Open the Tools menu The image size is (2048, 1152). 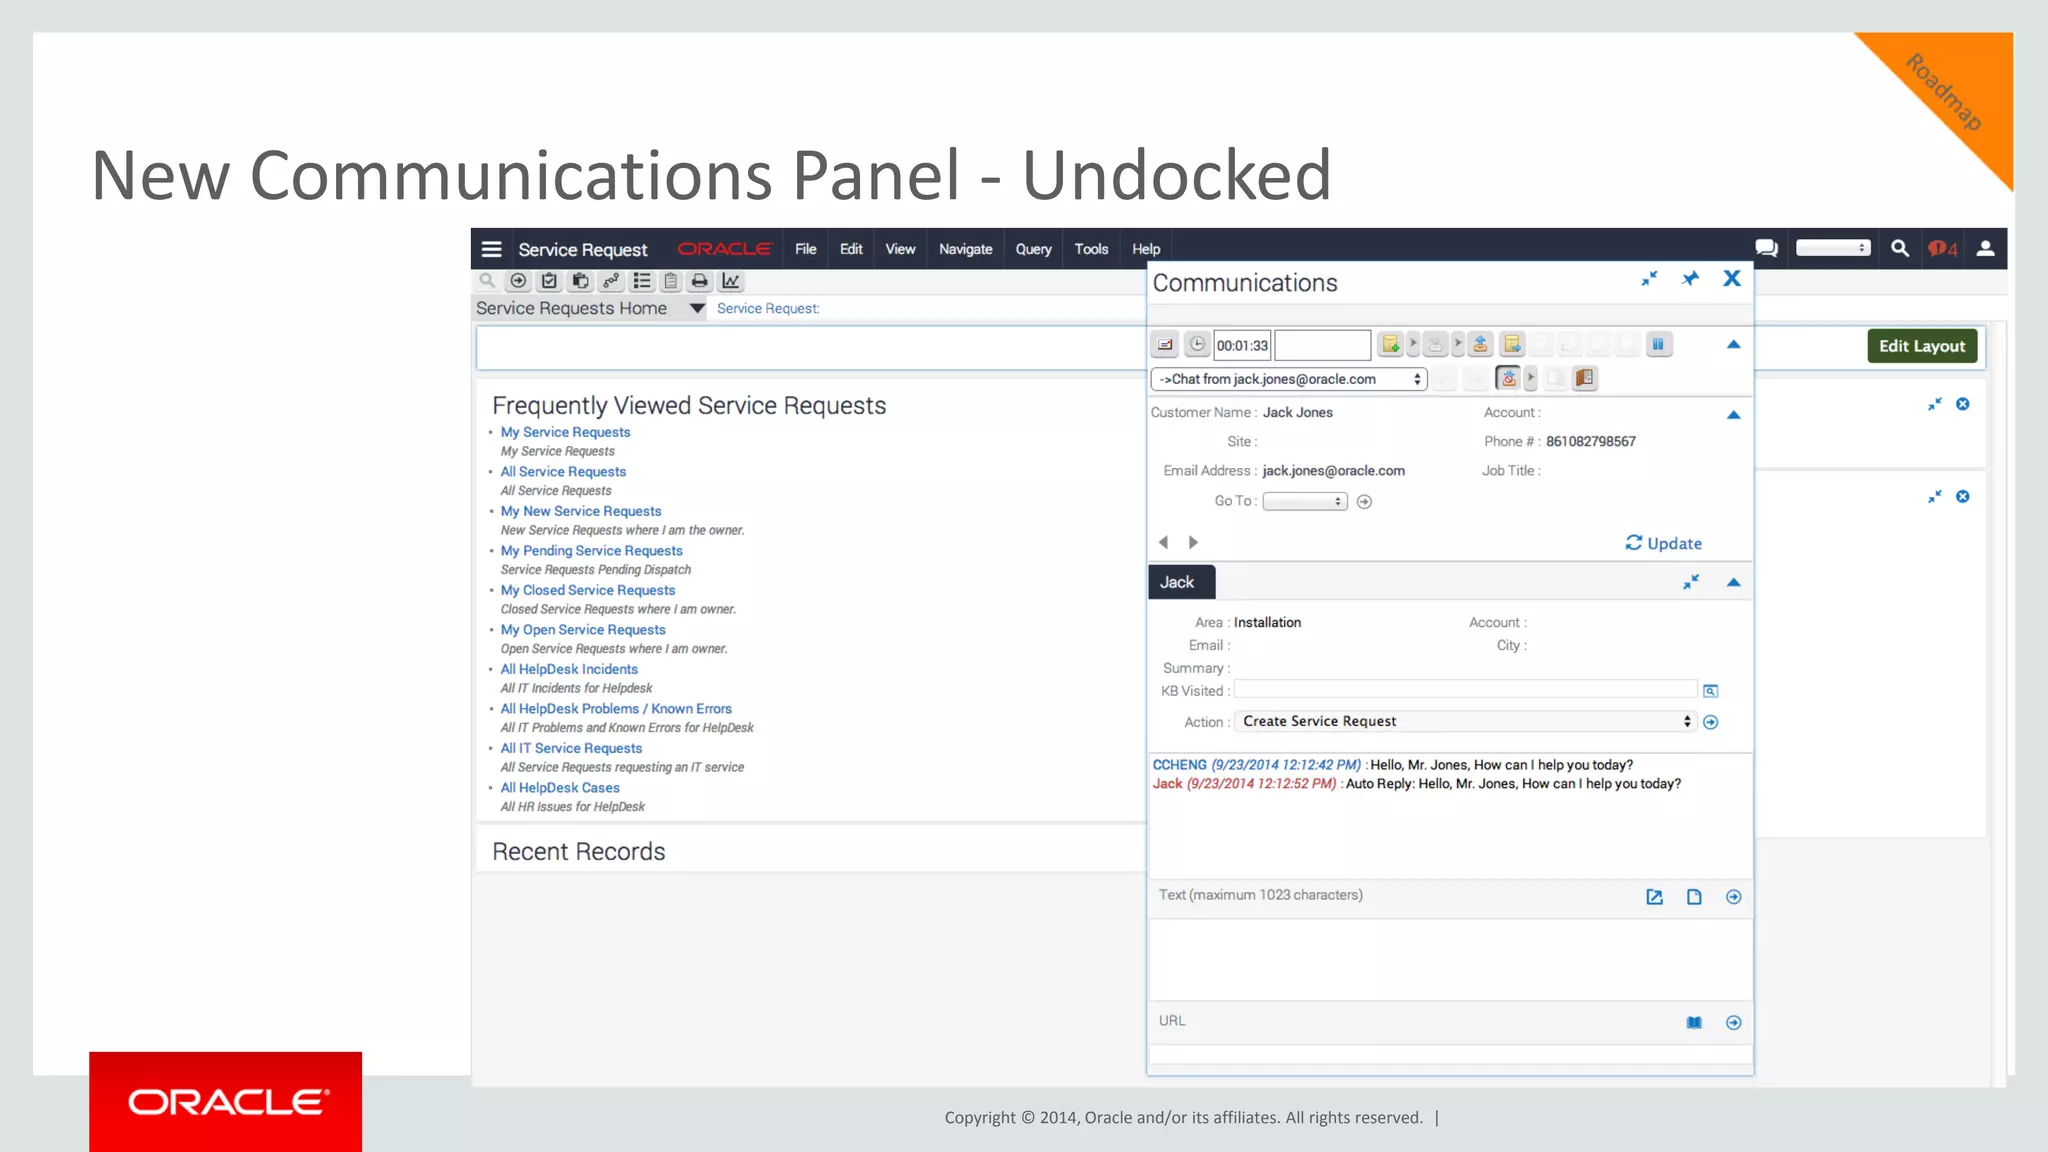pyautogui.click(x=1091, y=249)
